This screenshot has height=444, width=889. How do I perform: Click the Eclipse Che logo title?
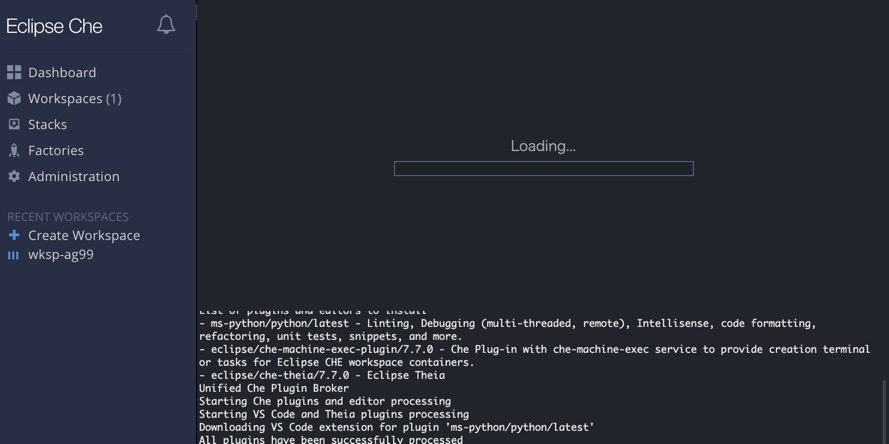click(x=54, y=26)
